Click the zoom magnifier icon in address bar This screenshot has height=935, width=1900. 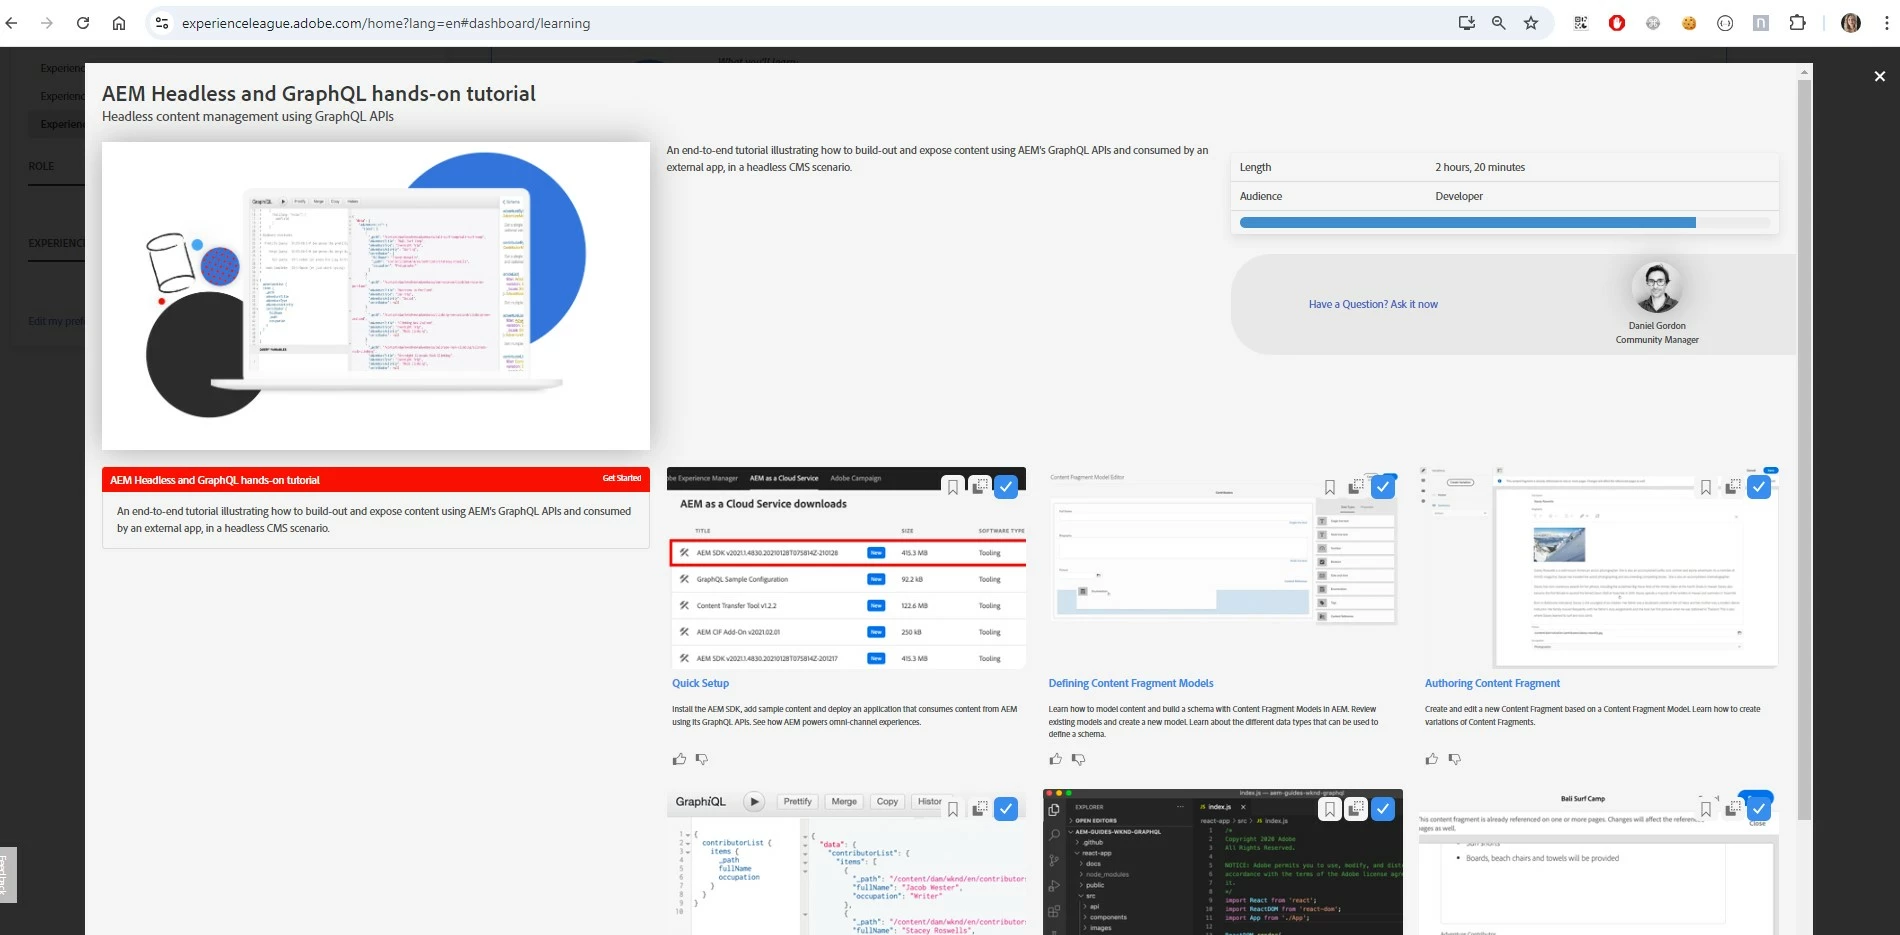pyautogui.click(x=1499, y=23)
